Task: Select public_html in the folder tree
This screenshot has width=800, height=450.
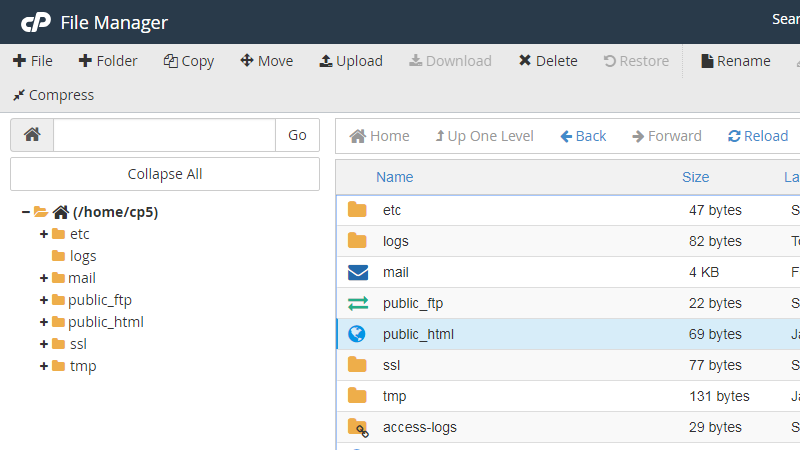Action: click(x=106, y=322)
